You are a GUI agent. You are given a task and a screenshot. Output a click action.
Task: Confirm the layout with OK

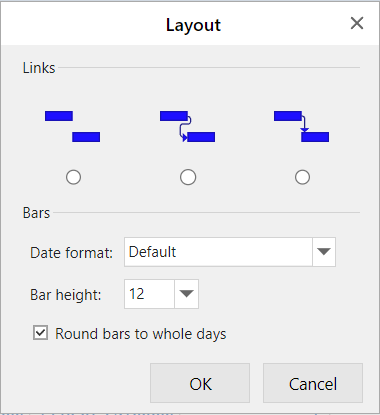[x=200, y=383]
